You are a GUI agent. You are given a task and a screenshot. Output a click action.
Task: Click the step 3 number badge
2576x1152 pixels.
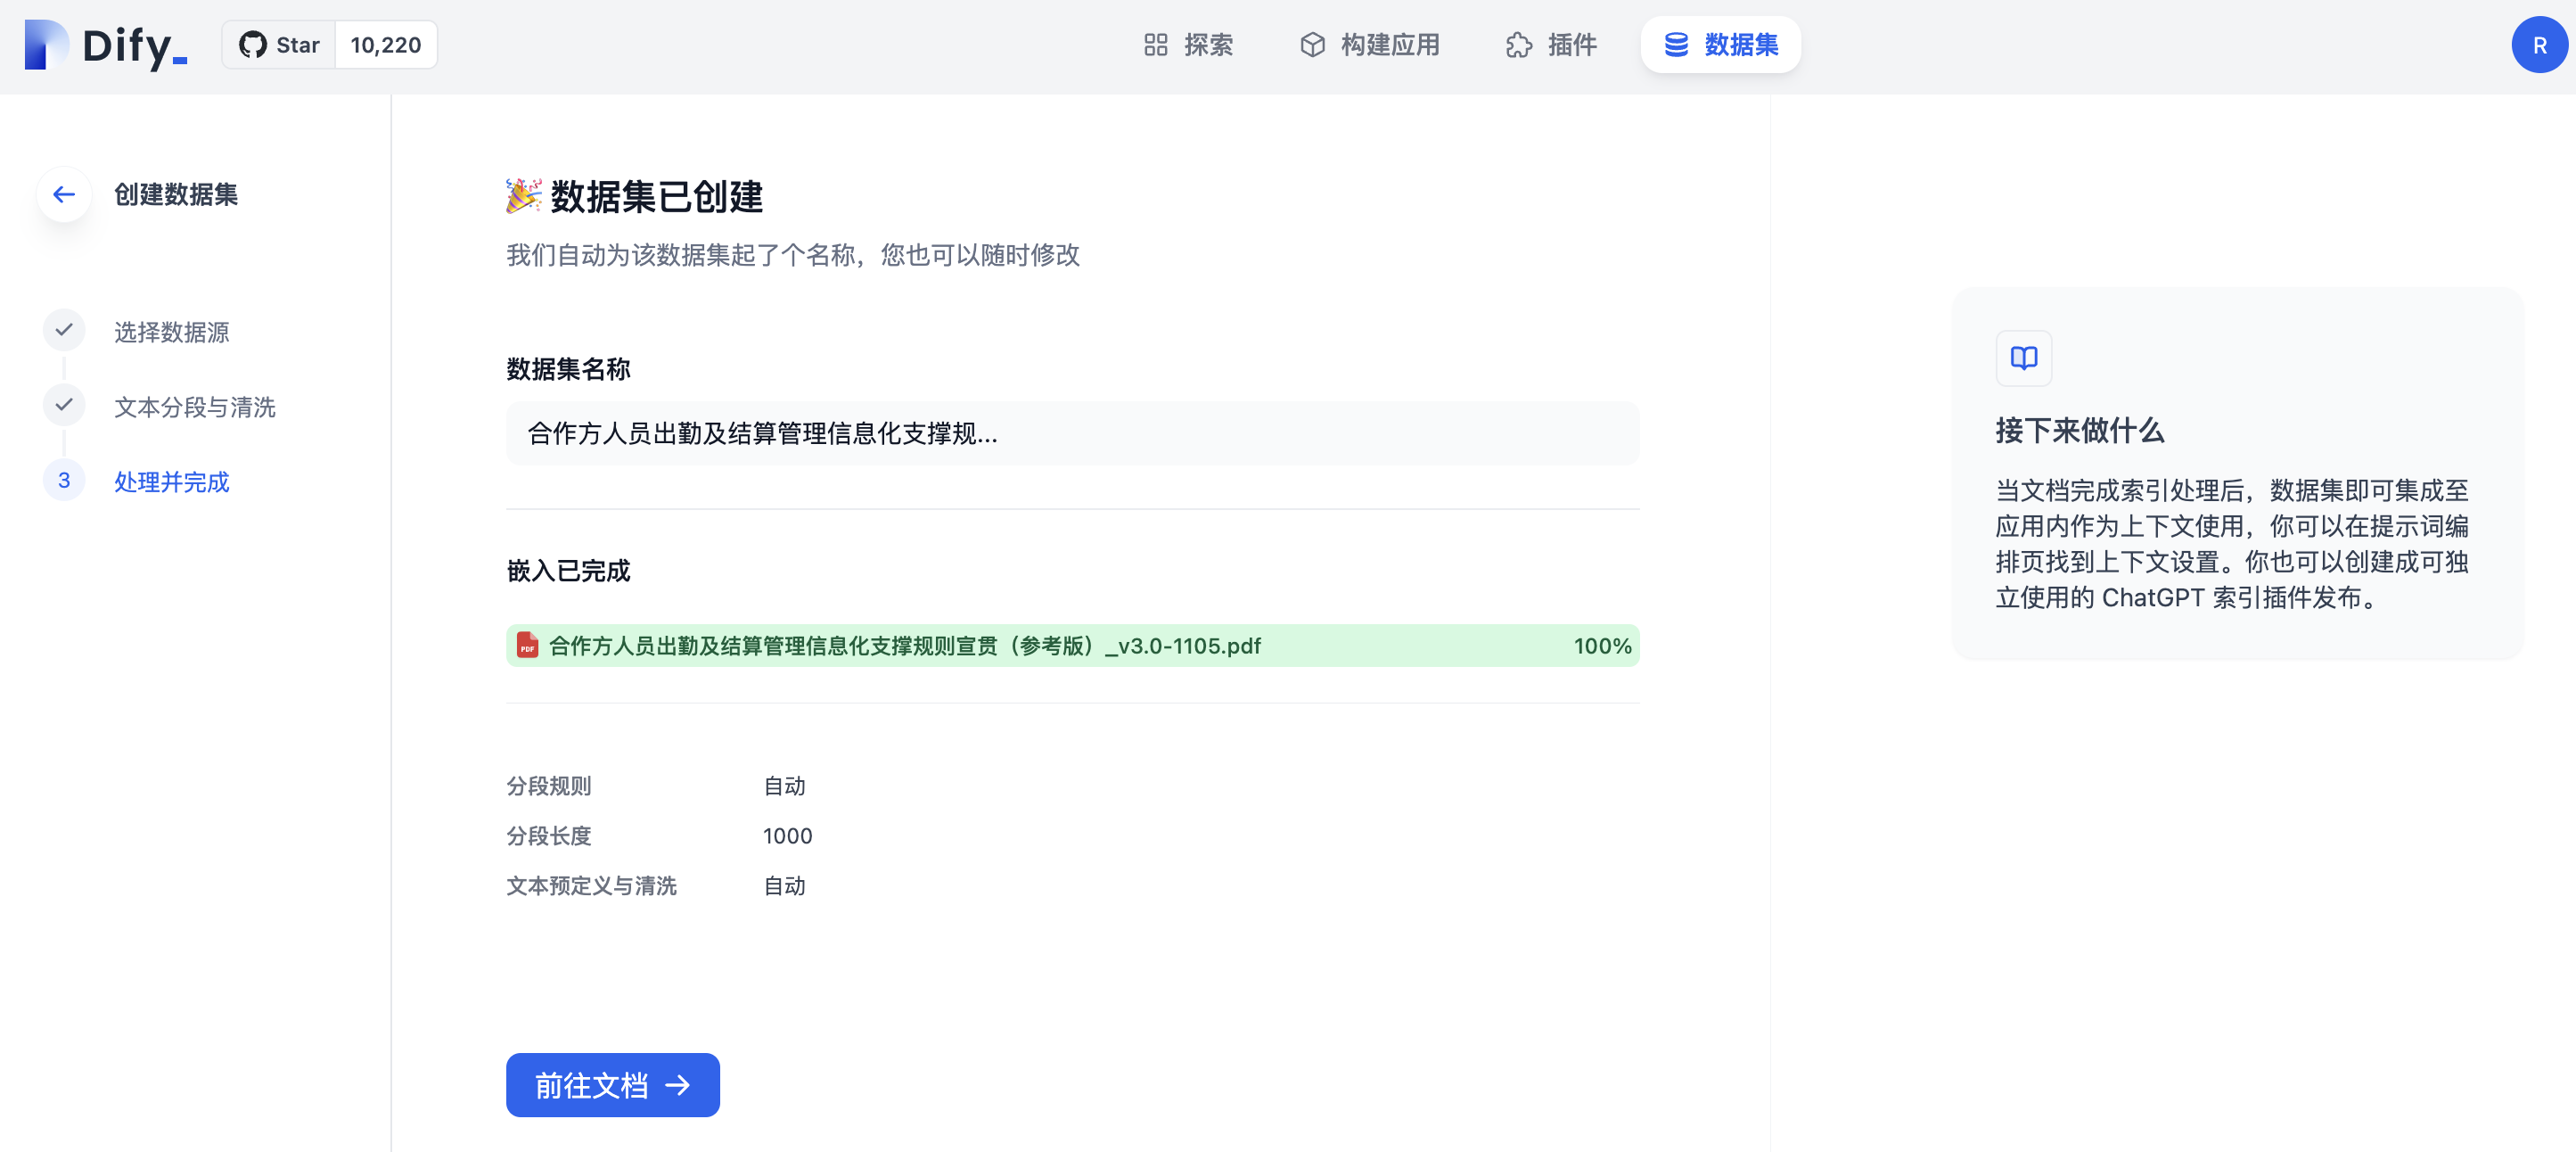click(x=64, y=480)
